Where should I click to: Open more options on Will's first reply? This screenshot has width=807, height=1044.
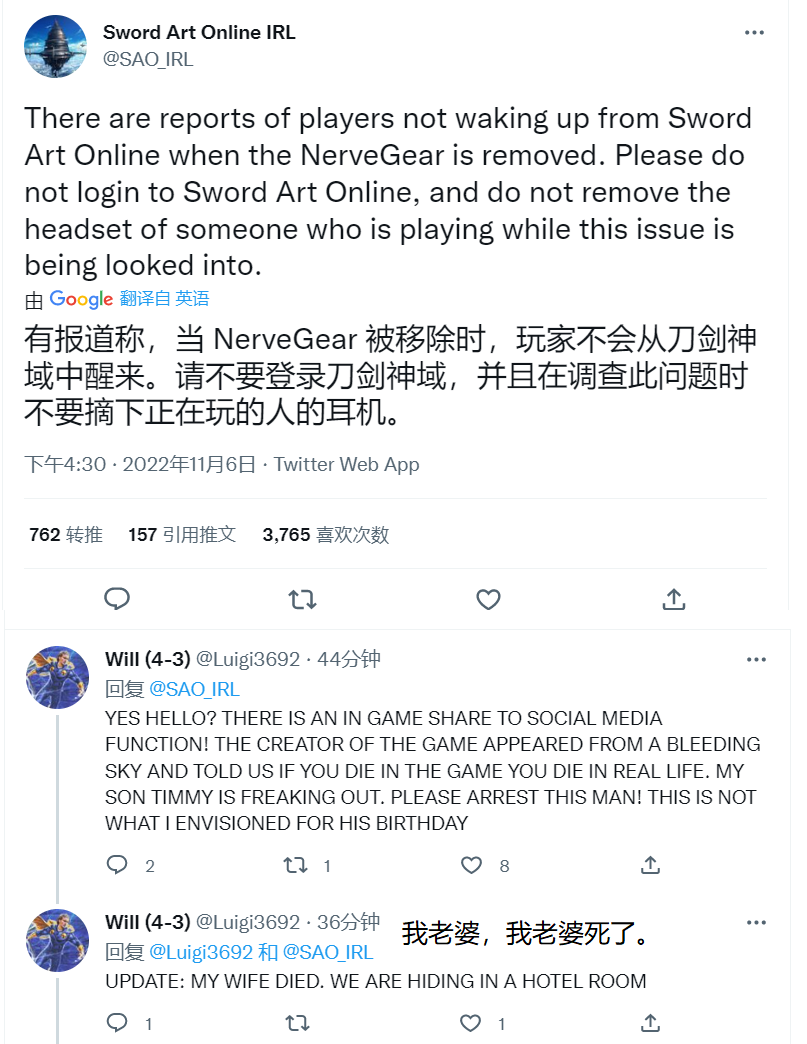[754, 660]
